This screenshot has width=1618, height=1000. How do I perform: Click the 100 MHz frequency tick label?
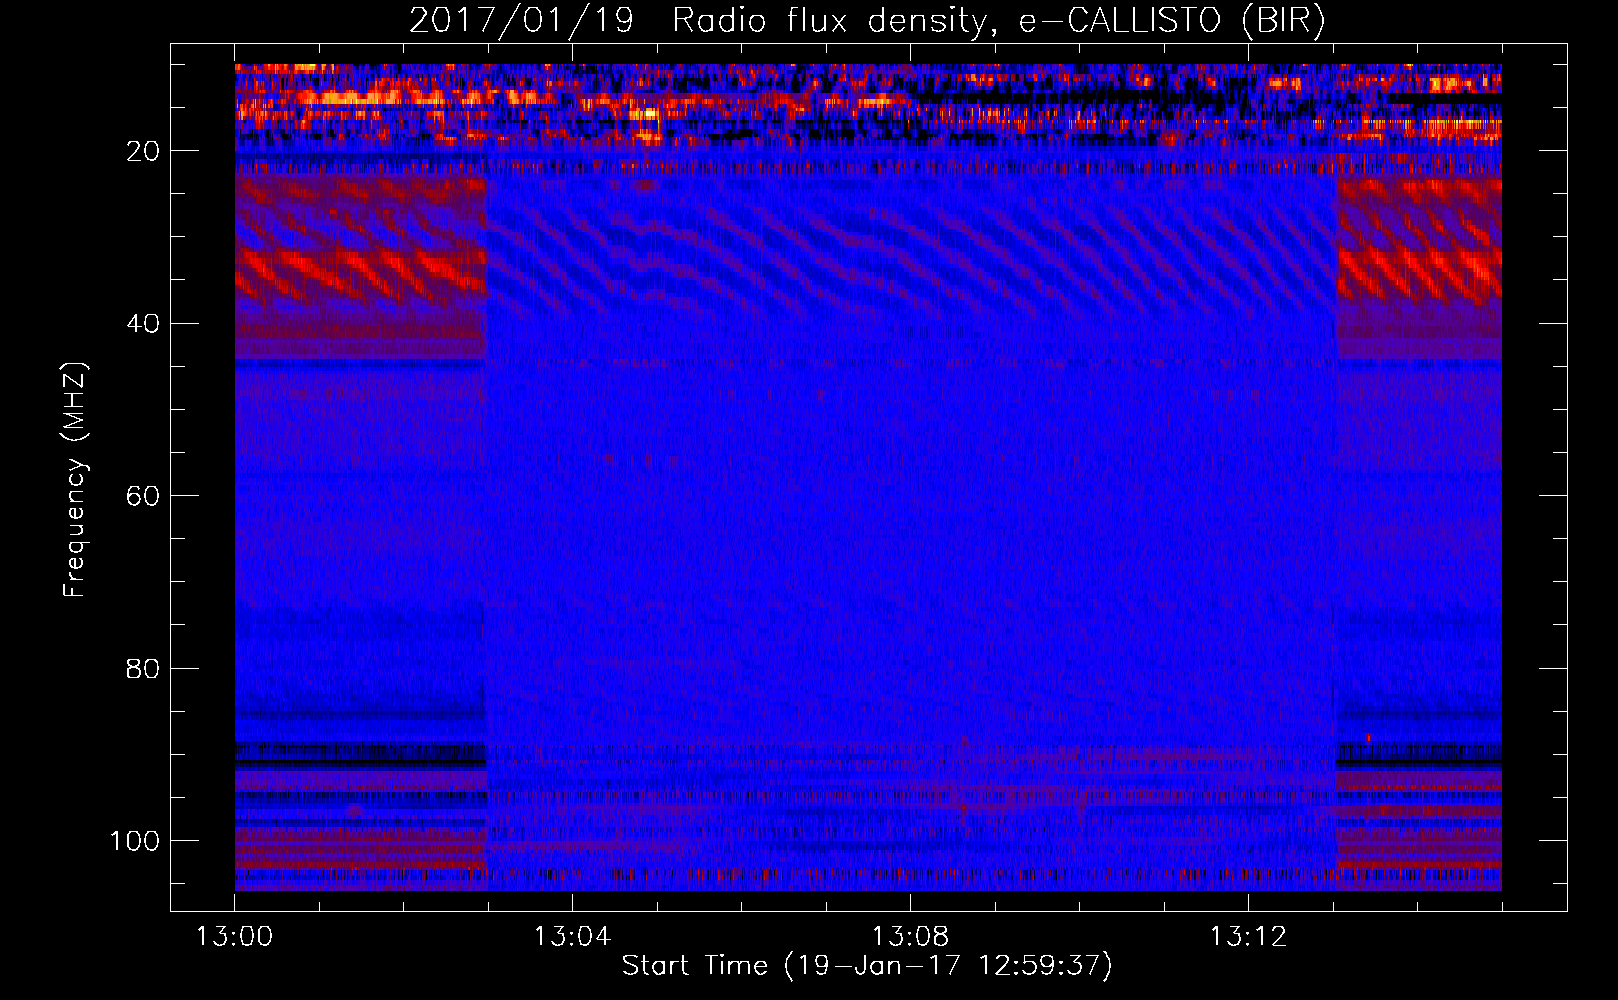(x=135, y=841)
